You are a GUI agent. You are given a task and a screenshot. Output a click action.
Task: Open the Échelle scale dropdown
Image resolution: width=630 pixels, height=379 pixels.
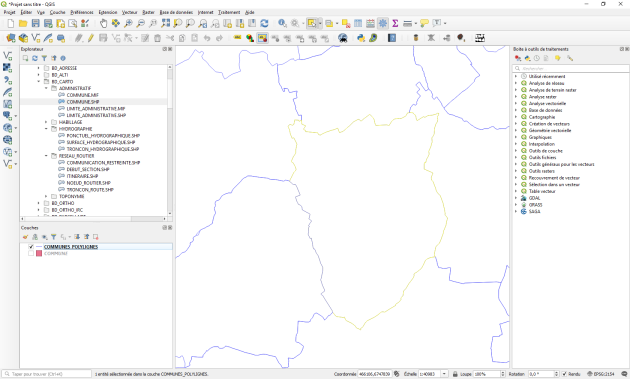coord(444,374)
